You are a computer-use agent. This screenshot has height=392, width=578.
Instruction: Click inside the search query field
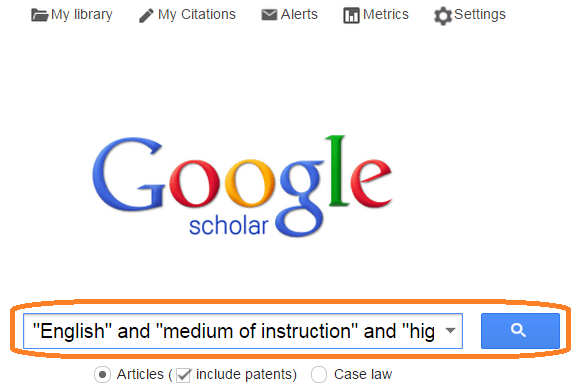[234, 331]
